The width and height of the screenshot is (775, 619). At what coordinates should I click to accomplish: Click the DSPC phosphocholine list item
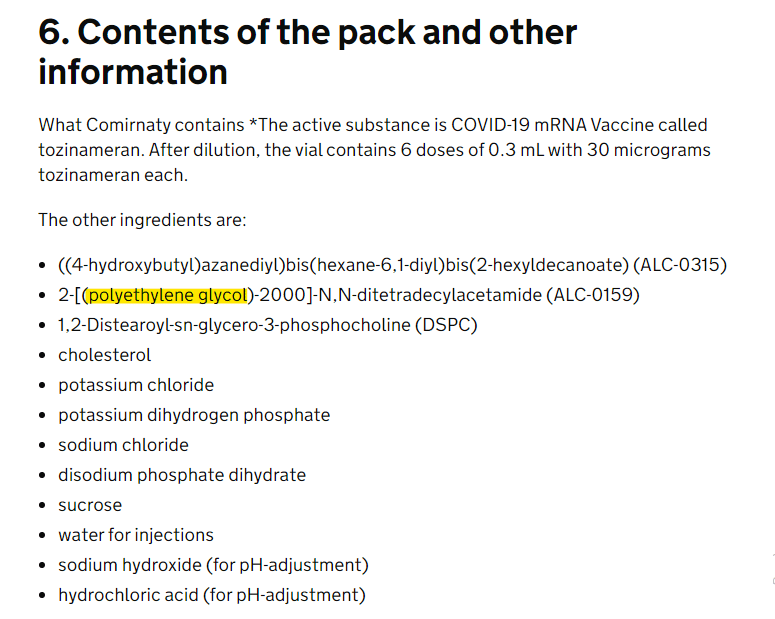(267, 325)
